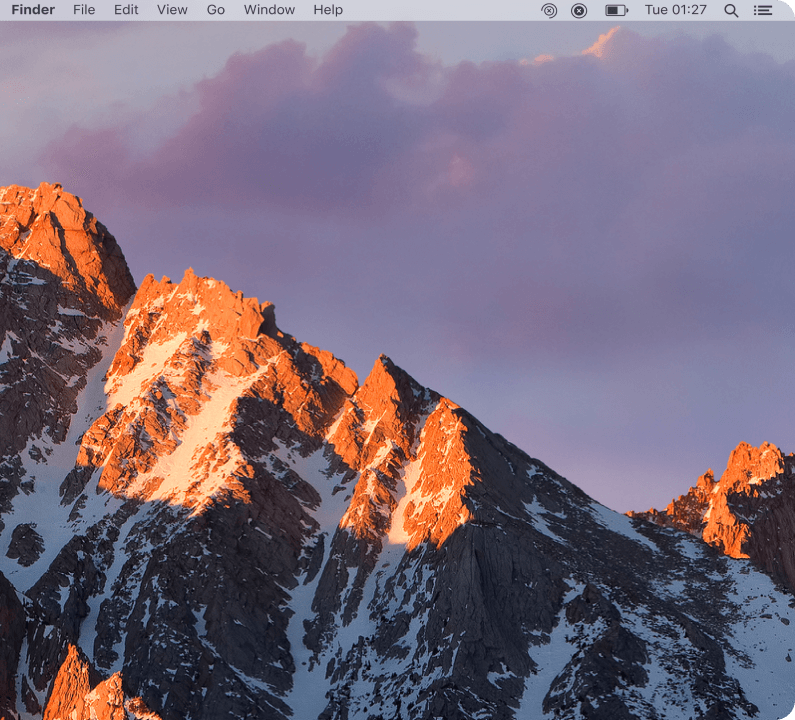Click the circled X status icon
This screenshot has height=720, width=795.
pos(579,10)
